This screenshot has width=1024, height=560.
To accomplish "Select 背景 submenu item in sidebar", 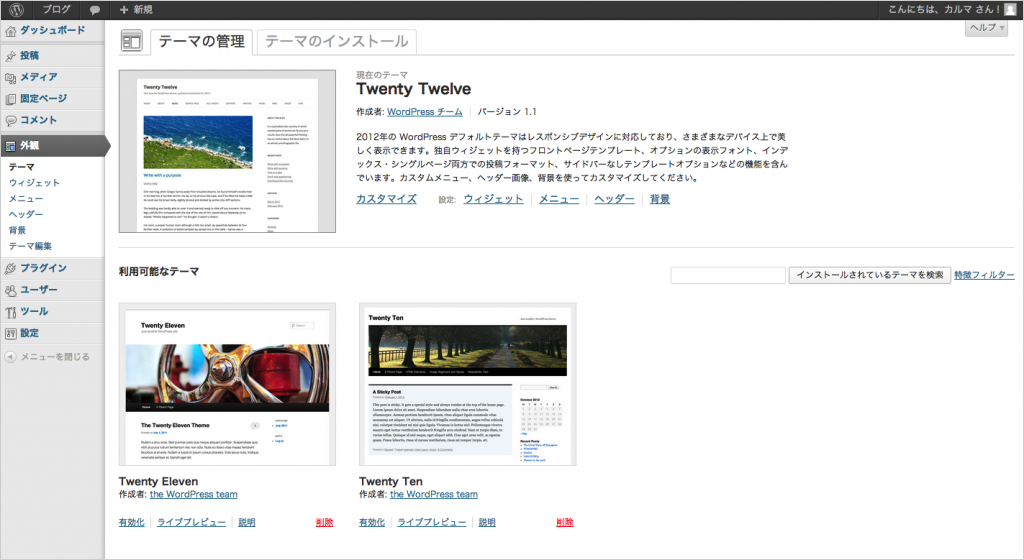I will (17, 230).
